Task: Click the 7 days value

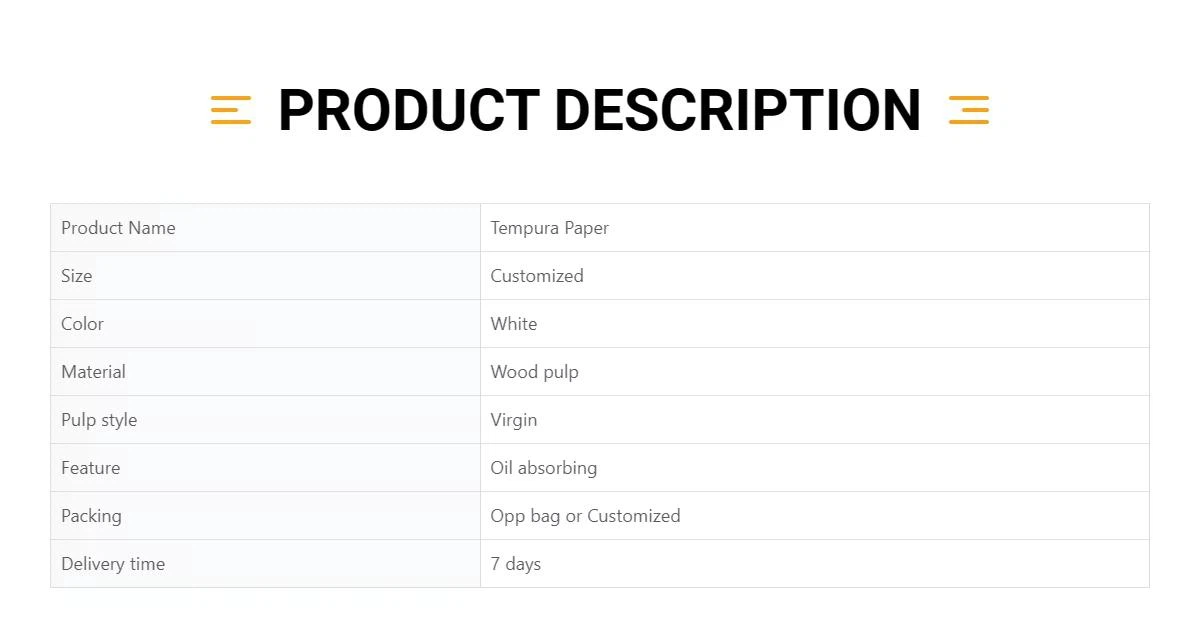Action: [x=515, y=564]
